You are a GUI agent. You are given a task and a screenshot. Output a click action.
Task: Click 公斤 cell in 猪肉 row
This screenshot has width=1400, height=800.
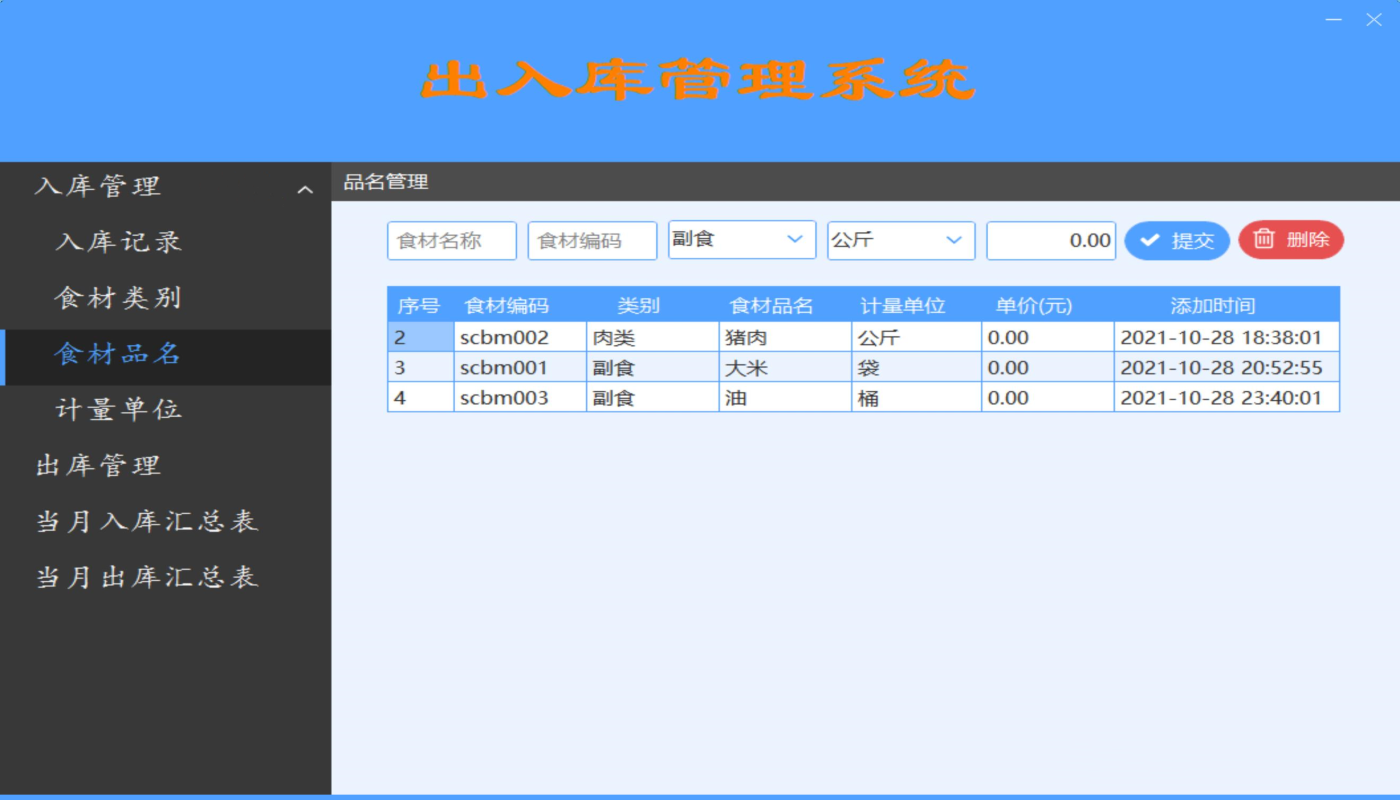coord(916,337)
